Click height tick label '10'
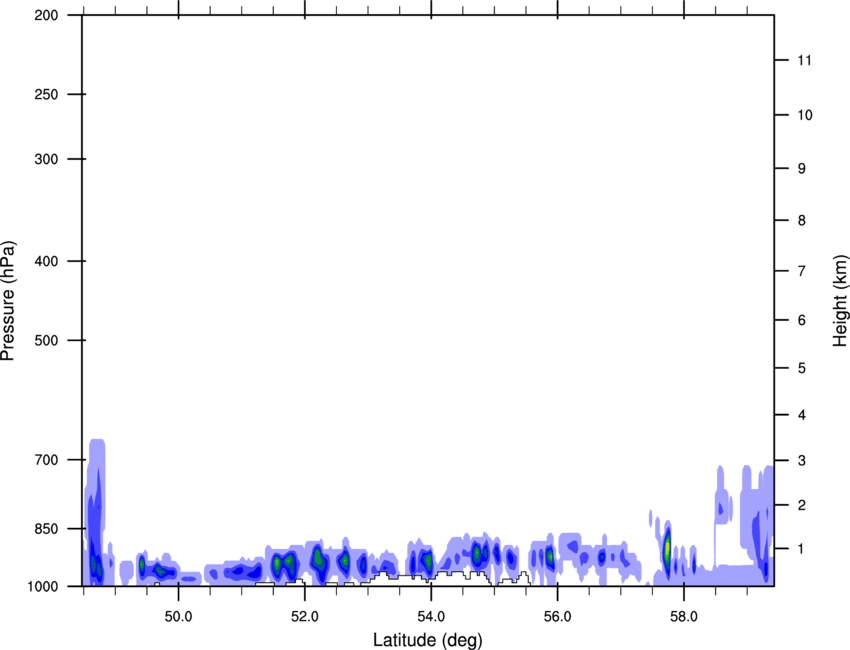This screenshot has width=850, height=650. point(804,115)
